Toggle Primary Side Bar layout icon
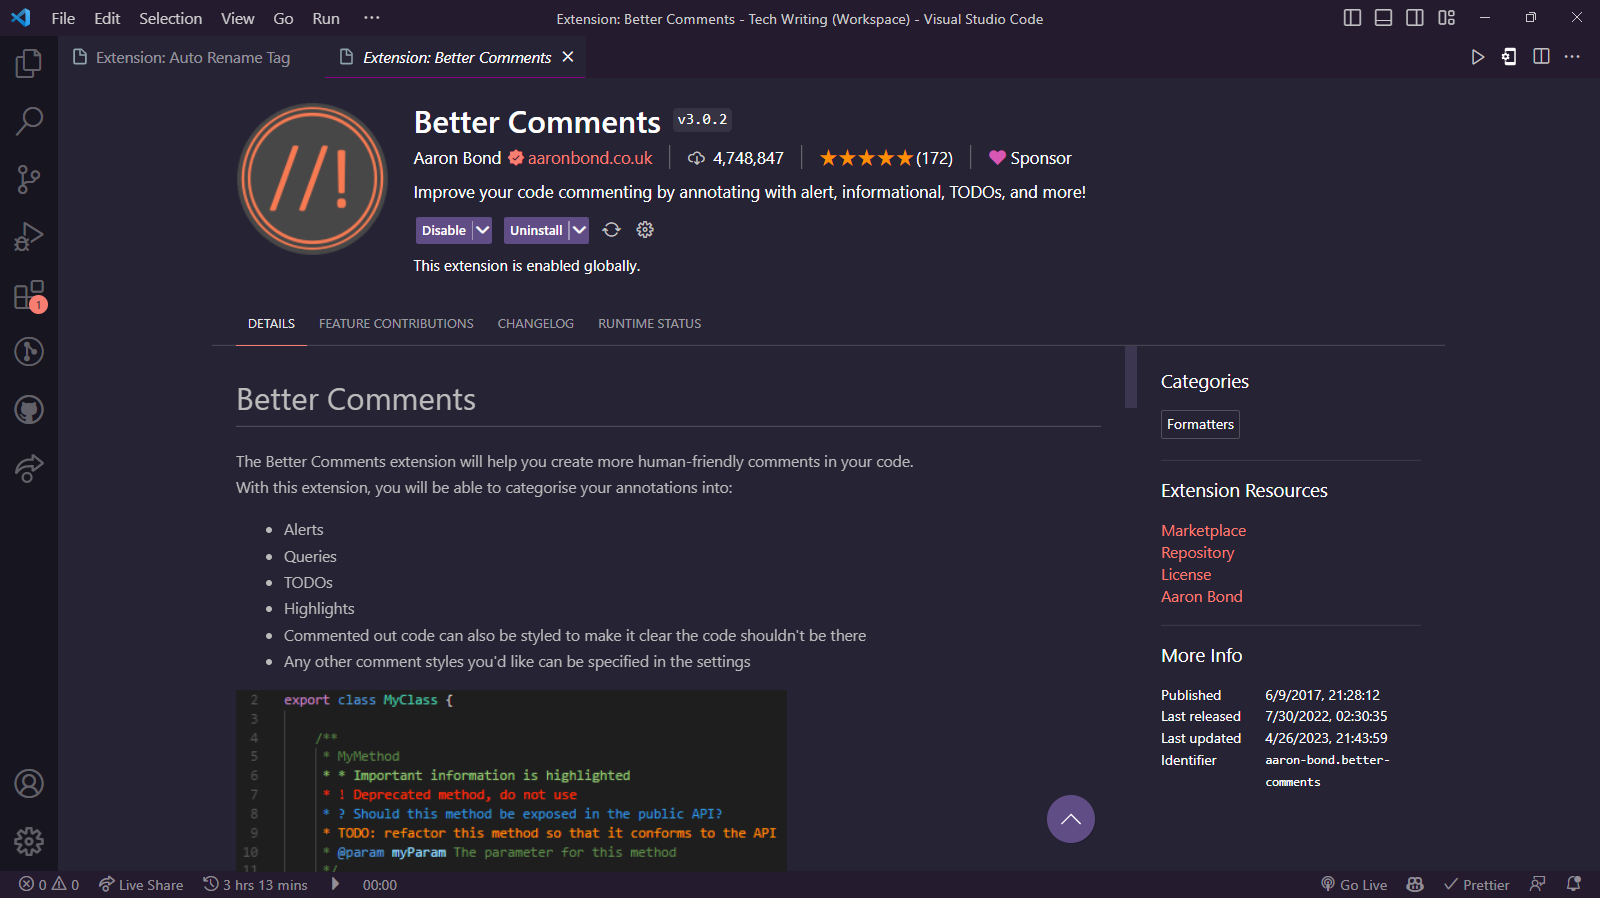 point(1352,18)
